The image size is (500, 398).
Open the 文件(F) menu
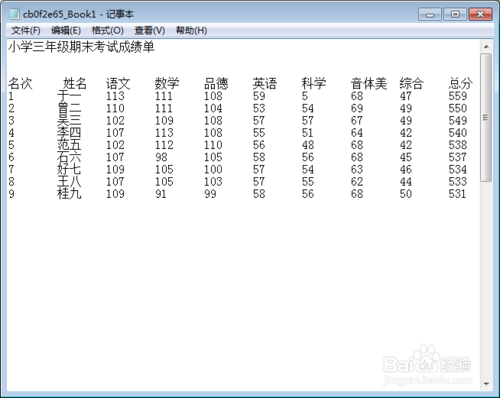[x=26, y=31]
